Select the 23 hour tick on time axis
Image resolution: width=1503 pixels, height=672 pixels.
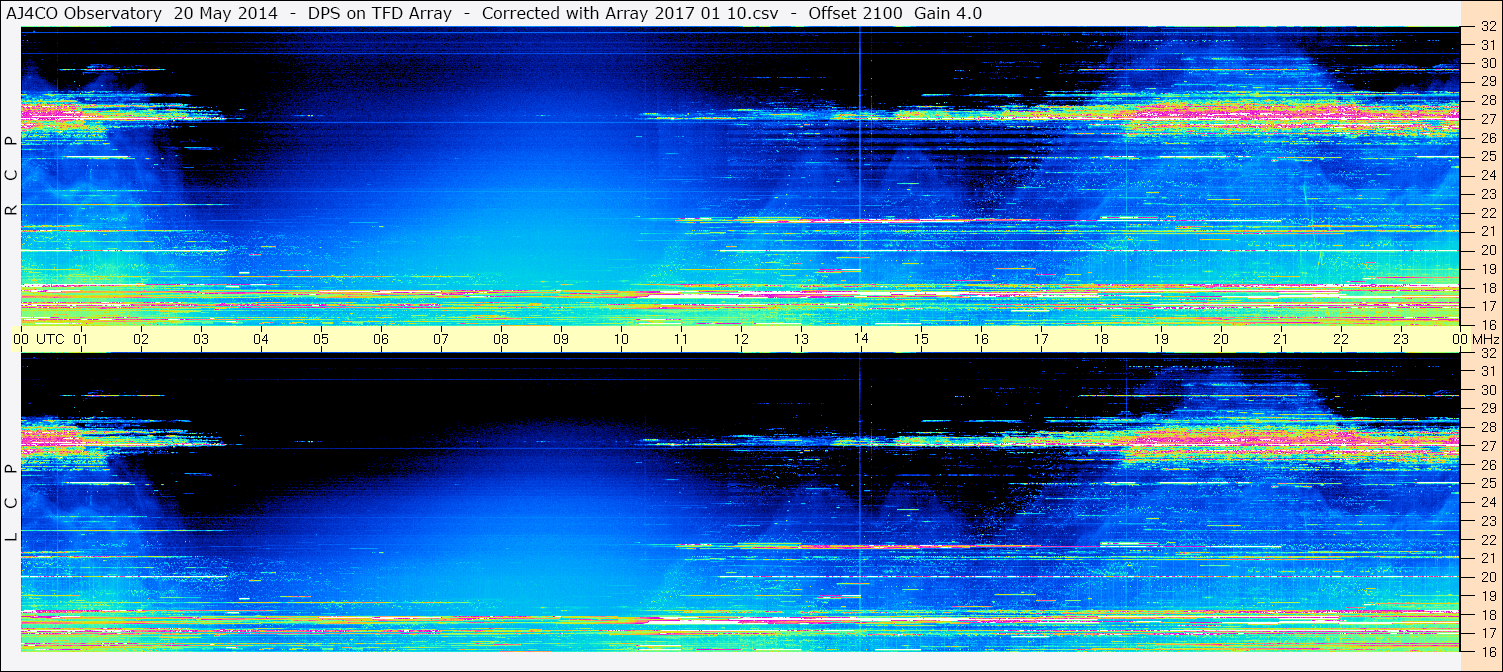pos(1400,339)
